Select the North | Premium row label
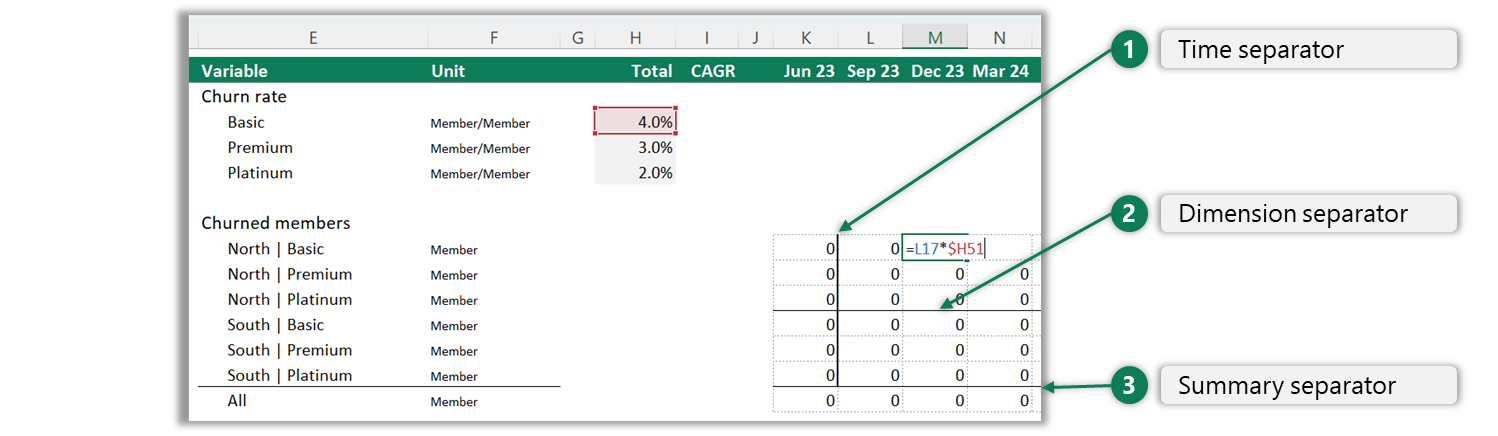 pos(289,274)
